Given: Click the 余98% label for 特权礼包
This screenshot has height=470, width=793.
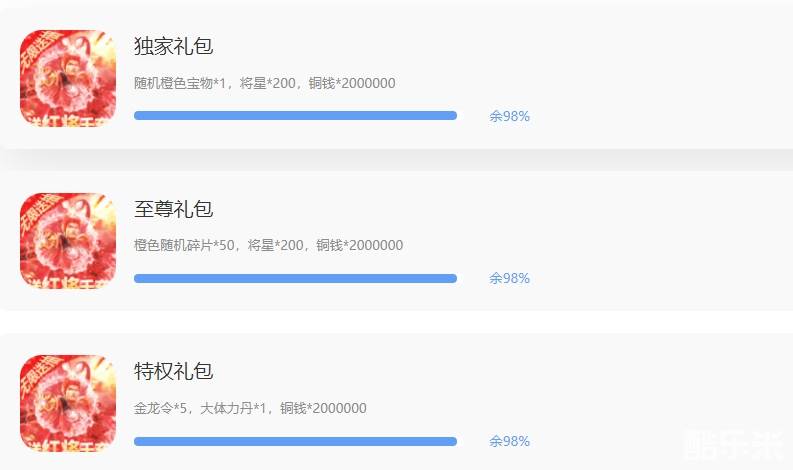Looking at the screenshot, I should point(509,441).
